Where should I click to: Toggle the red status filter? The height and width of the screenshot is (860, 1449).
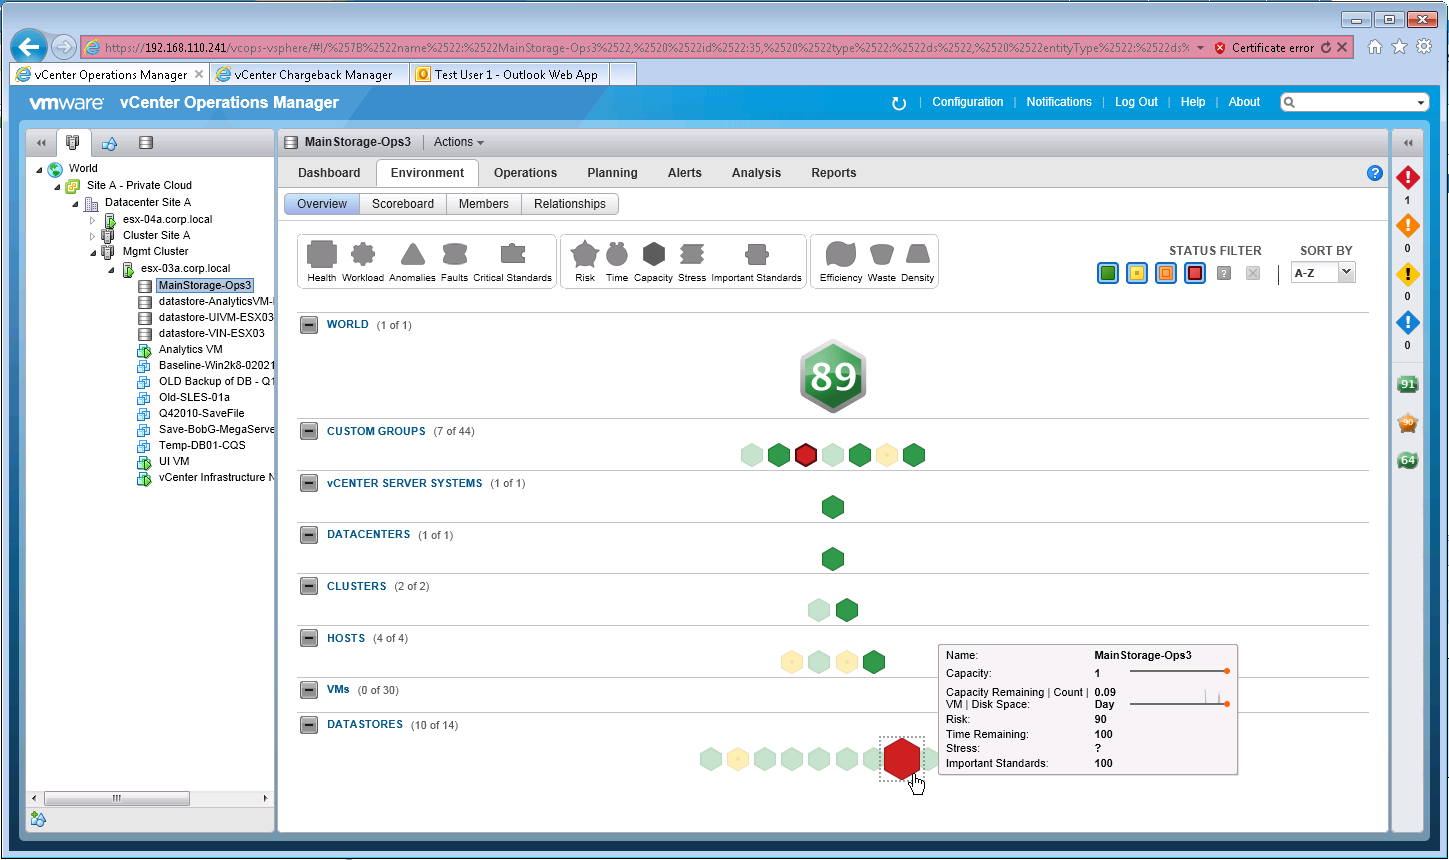click(x=1195, y=273)
